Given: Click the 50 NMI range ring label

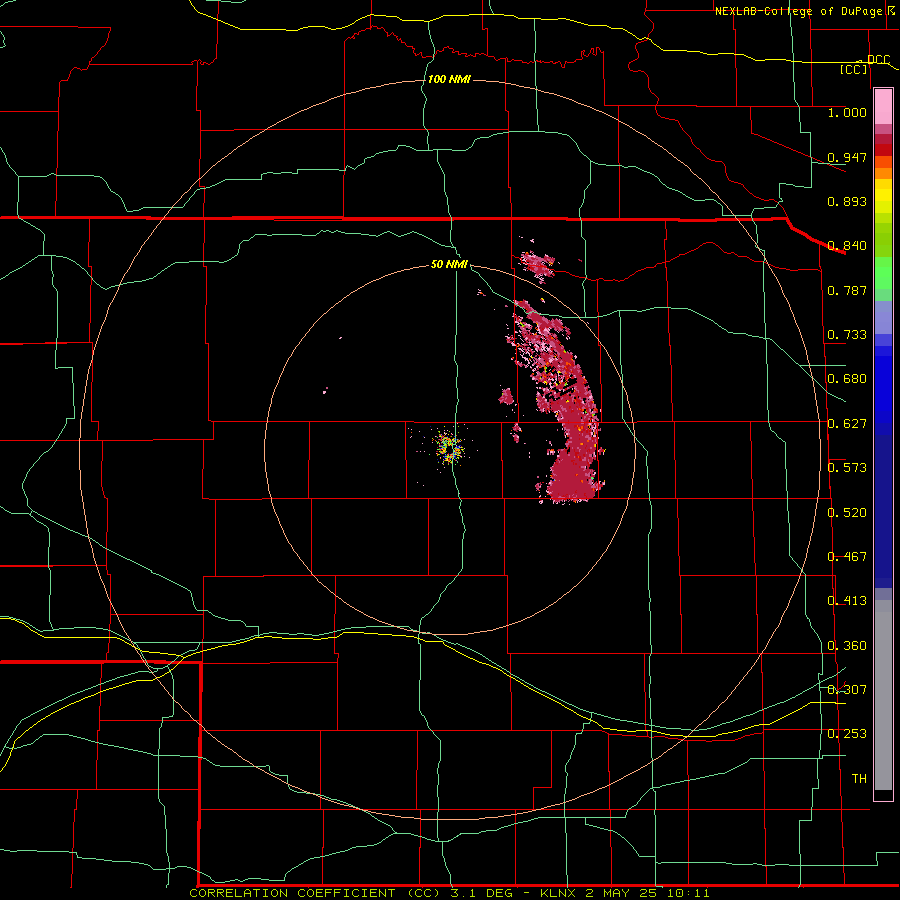Looking at the screenshot, I should (x=449, y=264).
